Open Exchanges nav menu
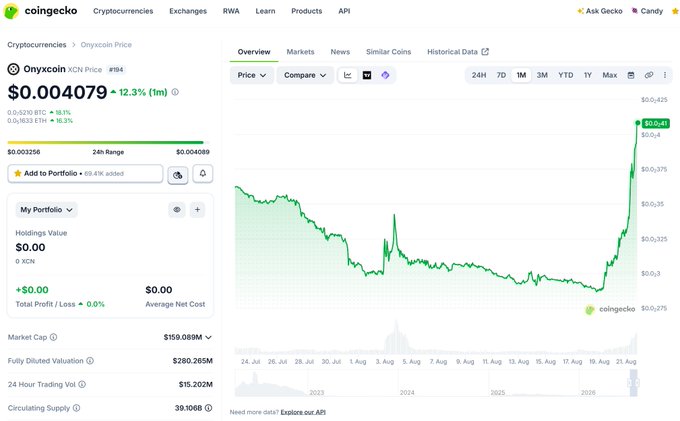 188,11
